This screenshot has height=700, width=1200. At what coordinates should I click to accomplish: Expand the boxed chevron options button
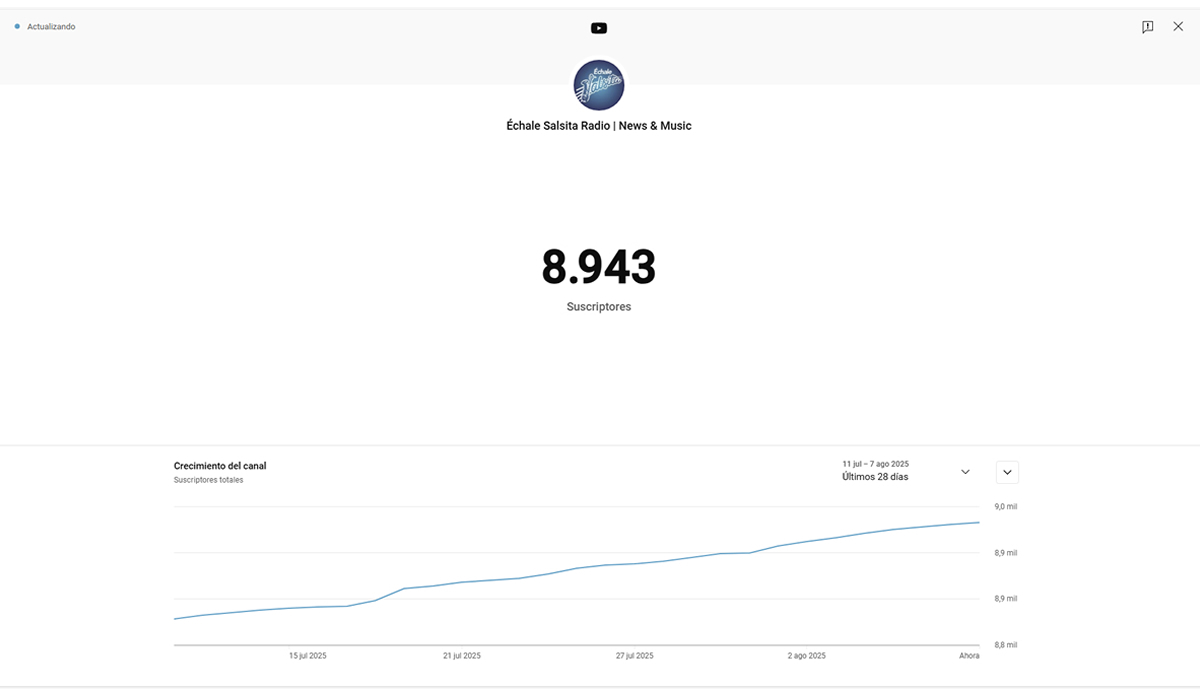1007,472
